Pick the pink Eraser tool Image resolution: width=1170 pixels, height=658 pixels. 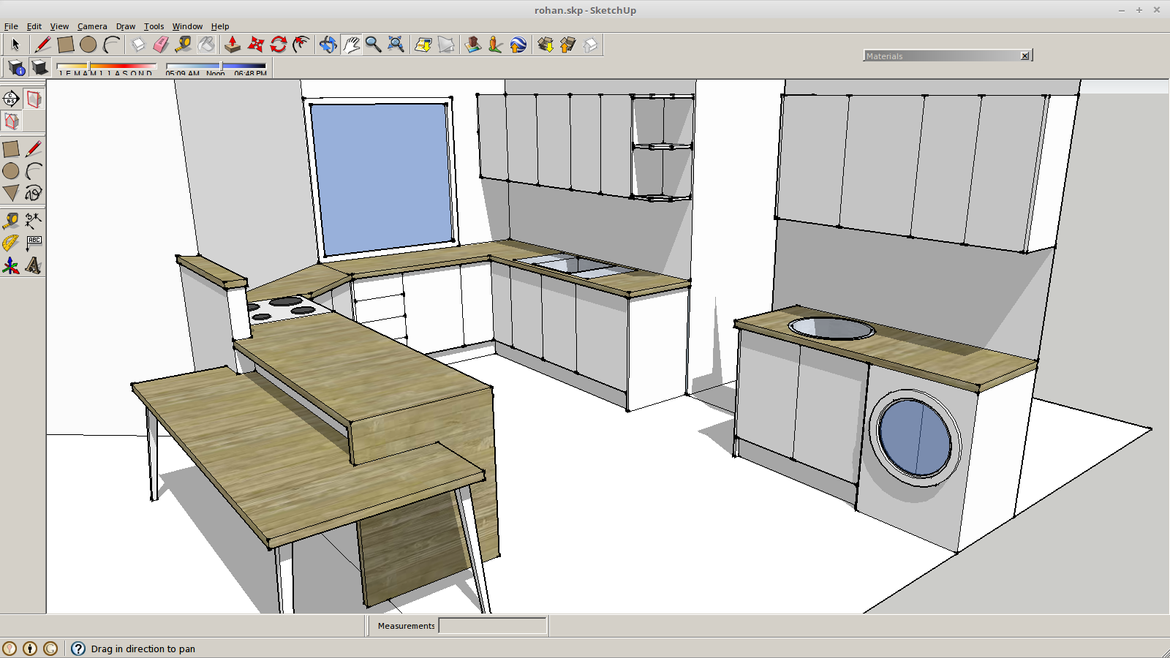(x=161, y=44)
